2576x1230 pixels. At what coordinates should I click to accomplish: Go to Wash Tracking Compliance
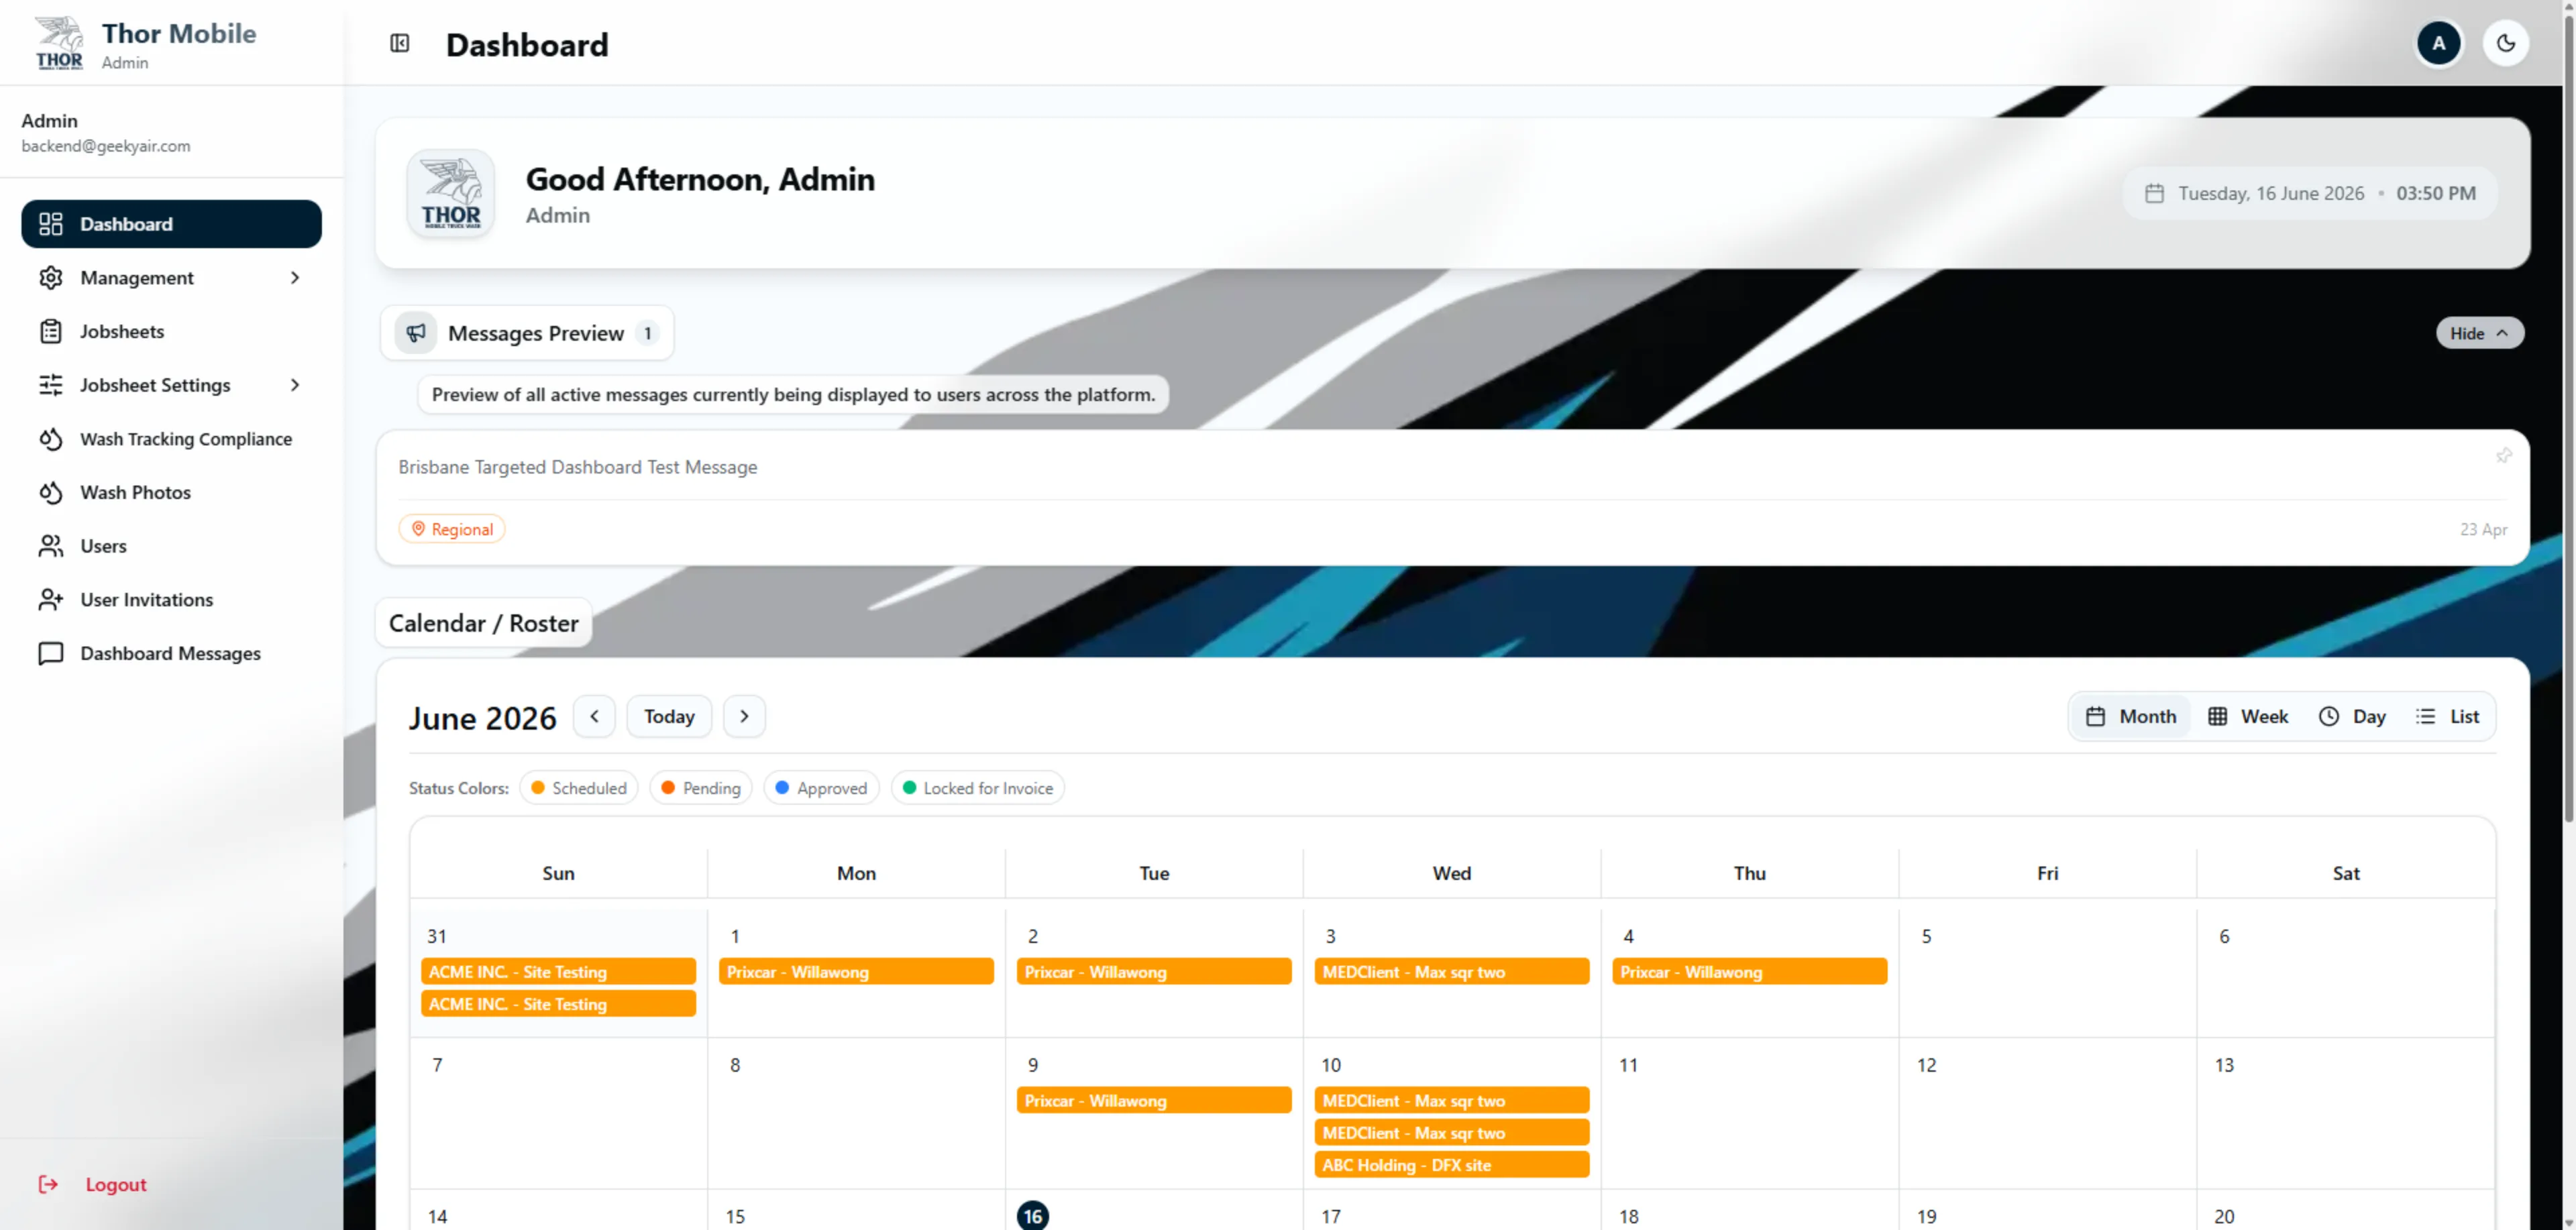(171, 439)
